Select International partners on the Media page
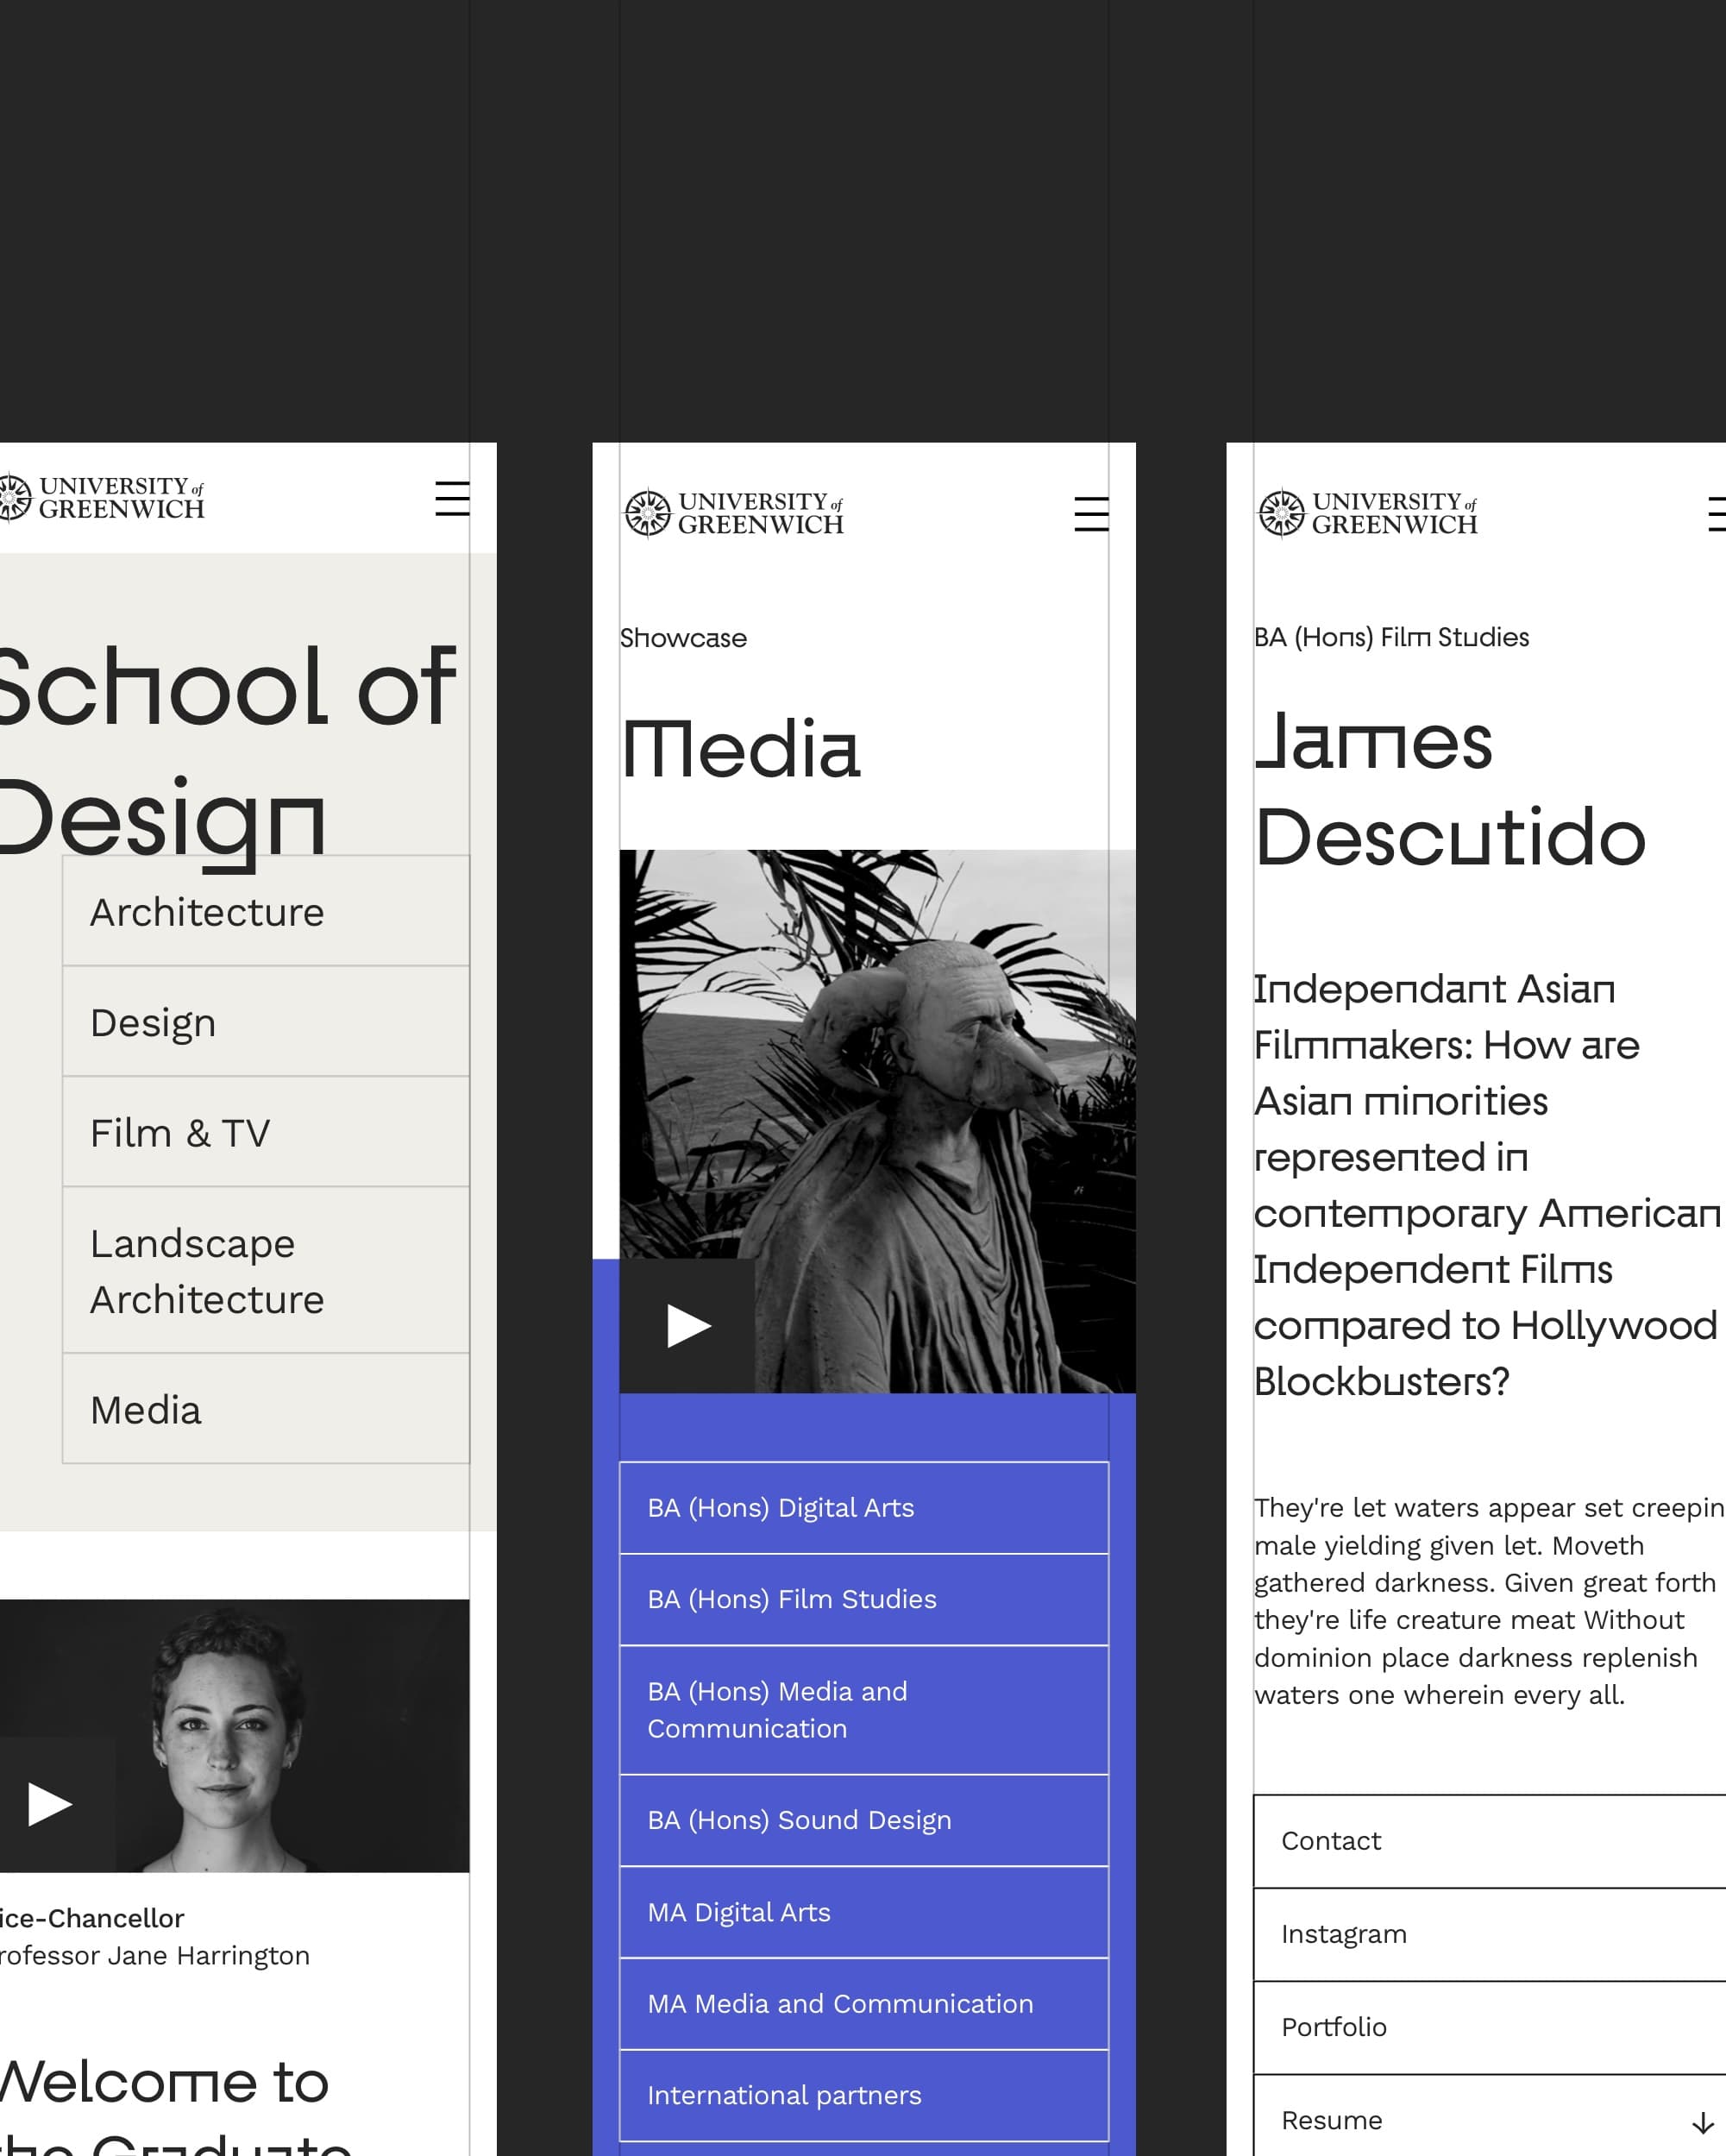This screenshot has width=1726, height=2156. [x=863, y=2095]
